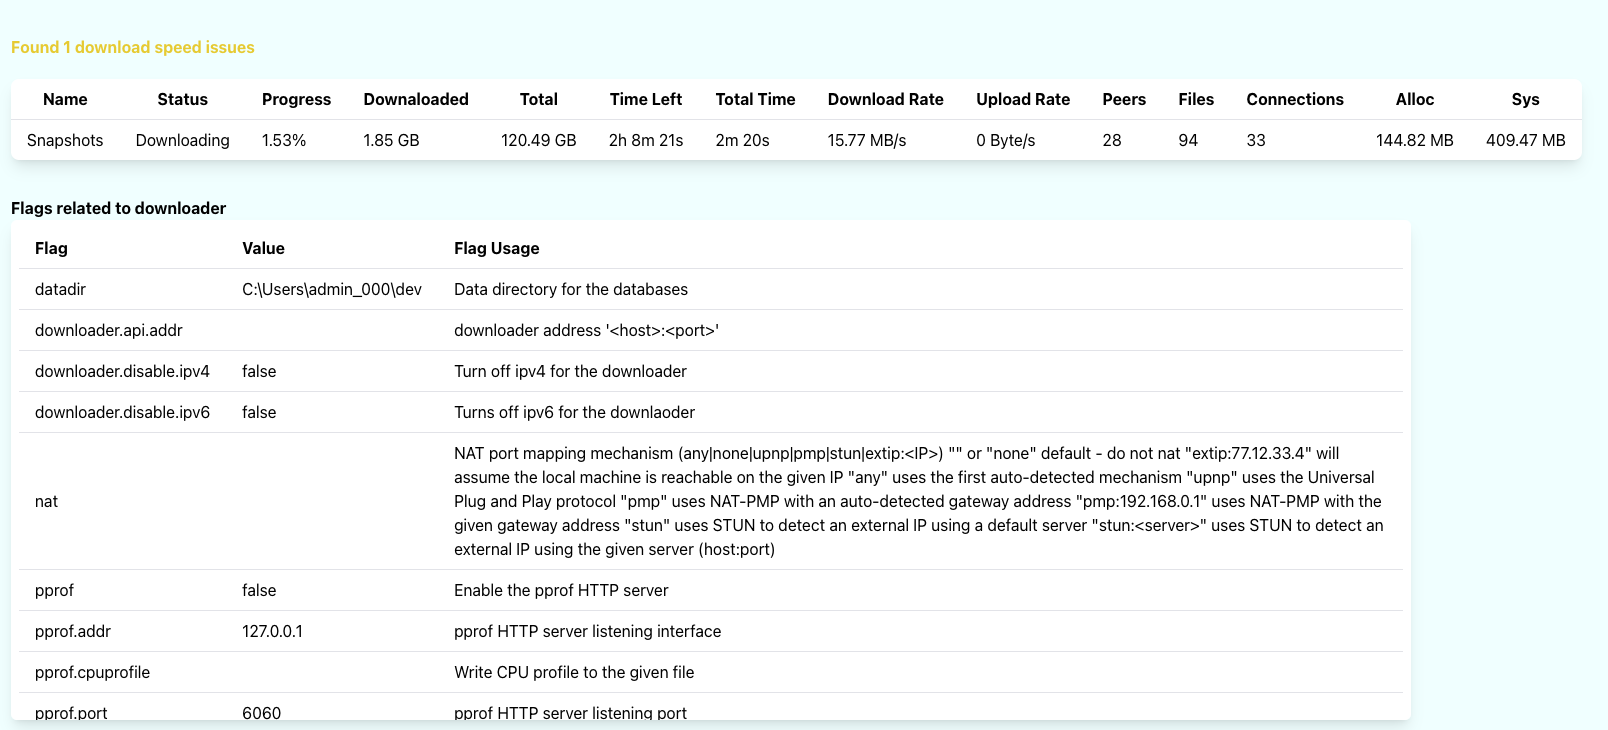Click the 28 peers value
The height and width of the screenshot is (730, 1608).
(x=1112, y=140)
